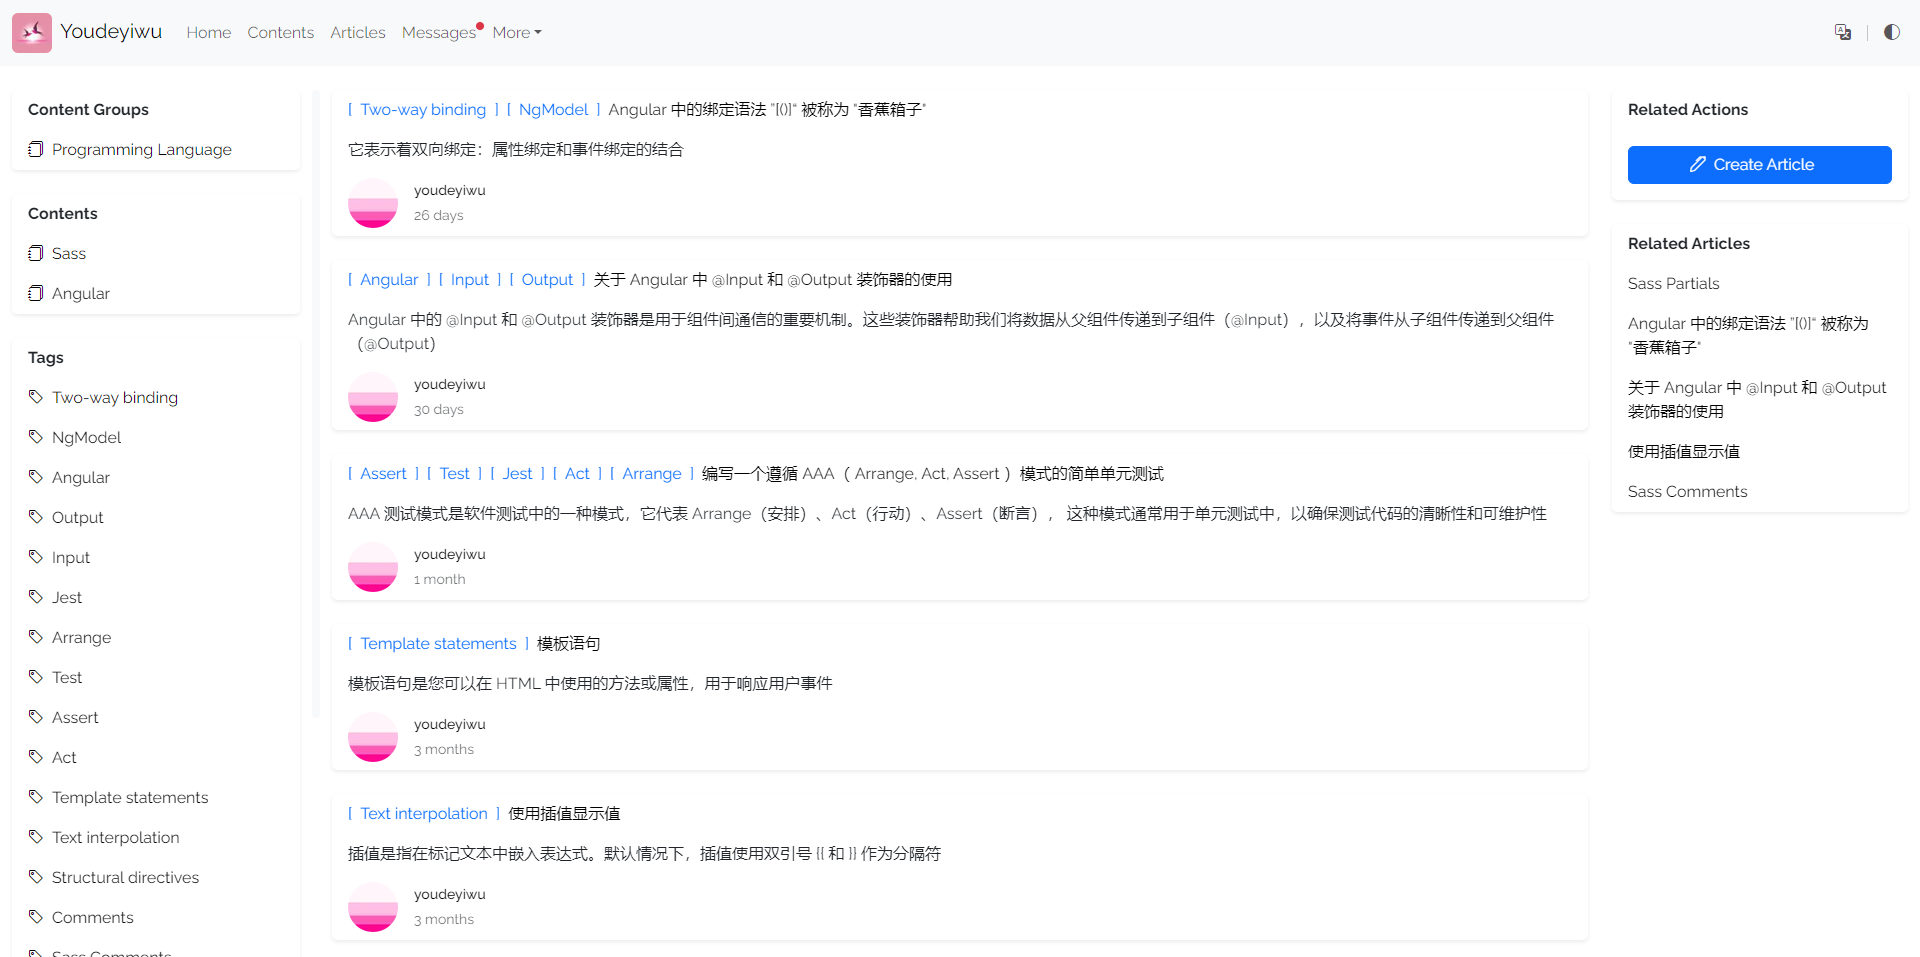Click tag icon beside Comments
This screenshot has width=1920, height=957.
click(36, 917)
